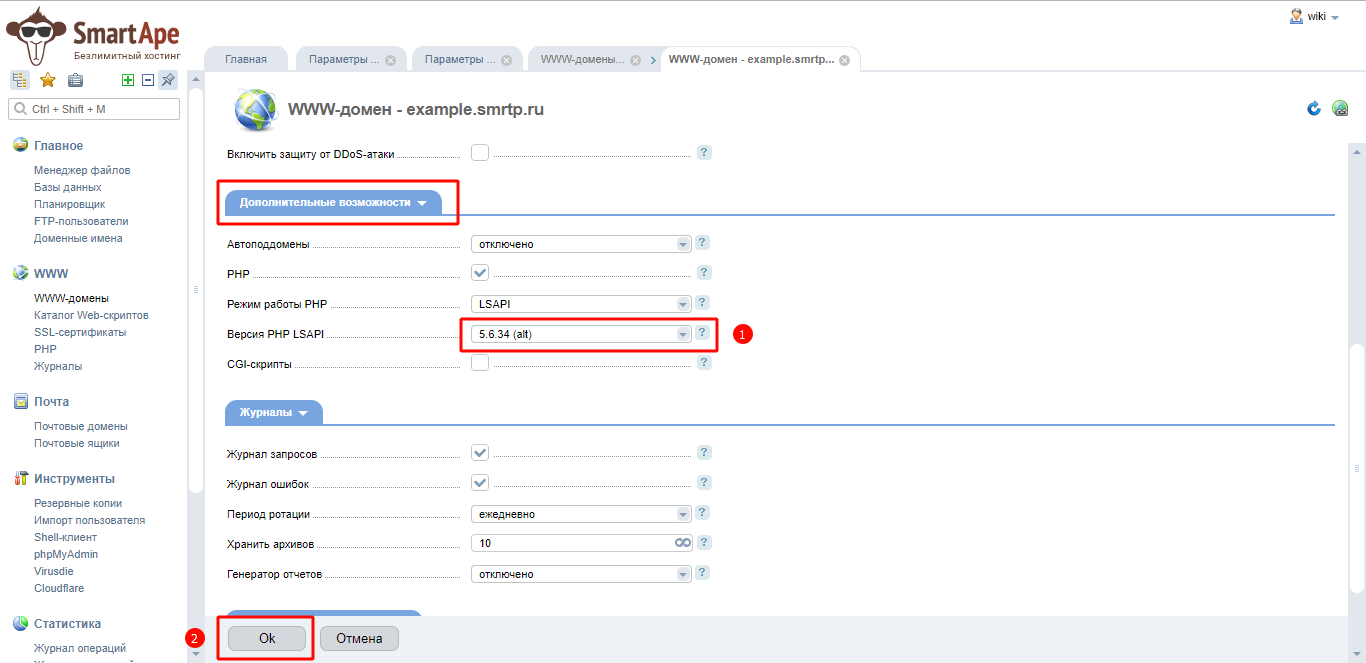
Task: Collapse the Дополнительные возможности section
Action: pyautogui.click(x=333, y=202)
